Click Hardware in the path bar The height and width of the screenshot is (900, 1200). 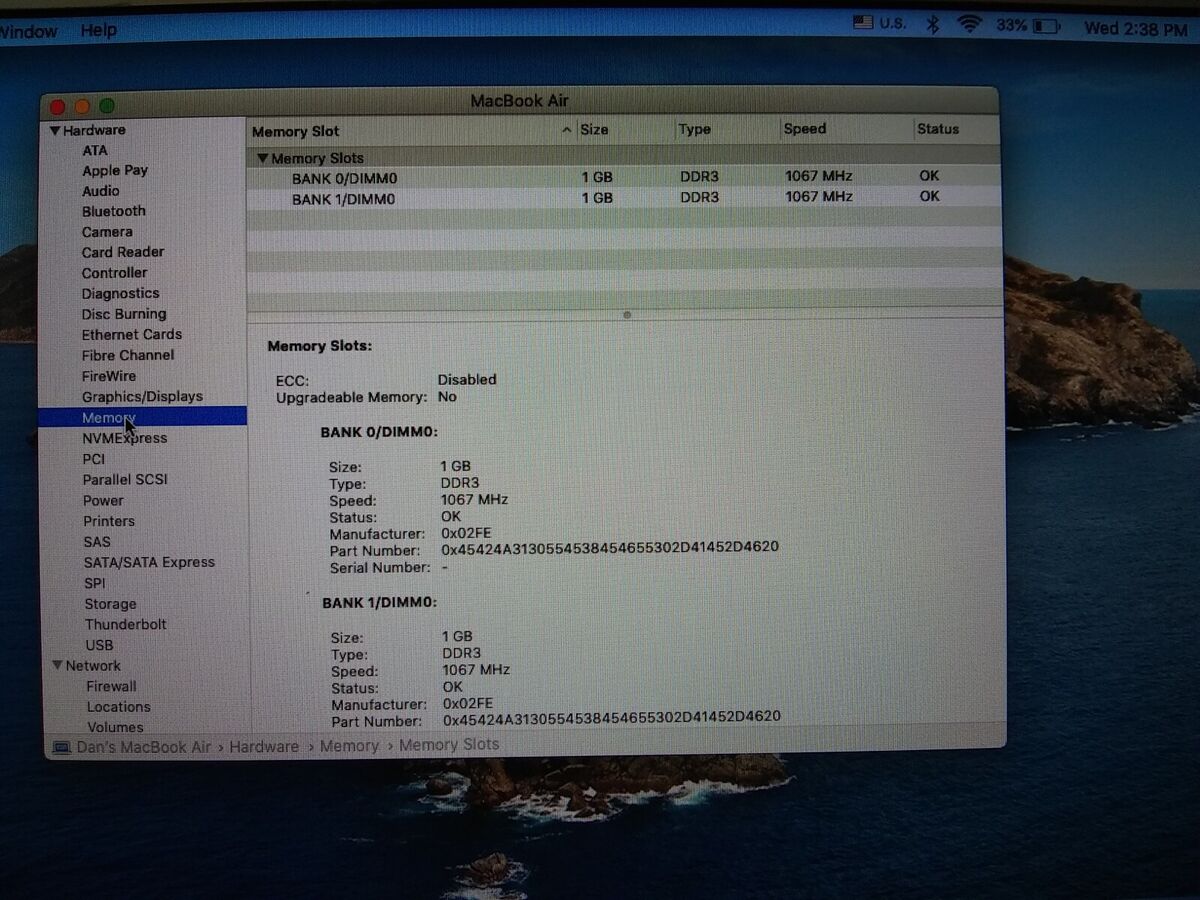pos(264,746)
